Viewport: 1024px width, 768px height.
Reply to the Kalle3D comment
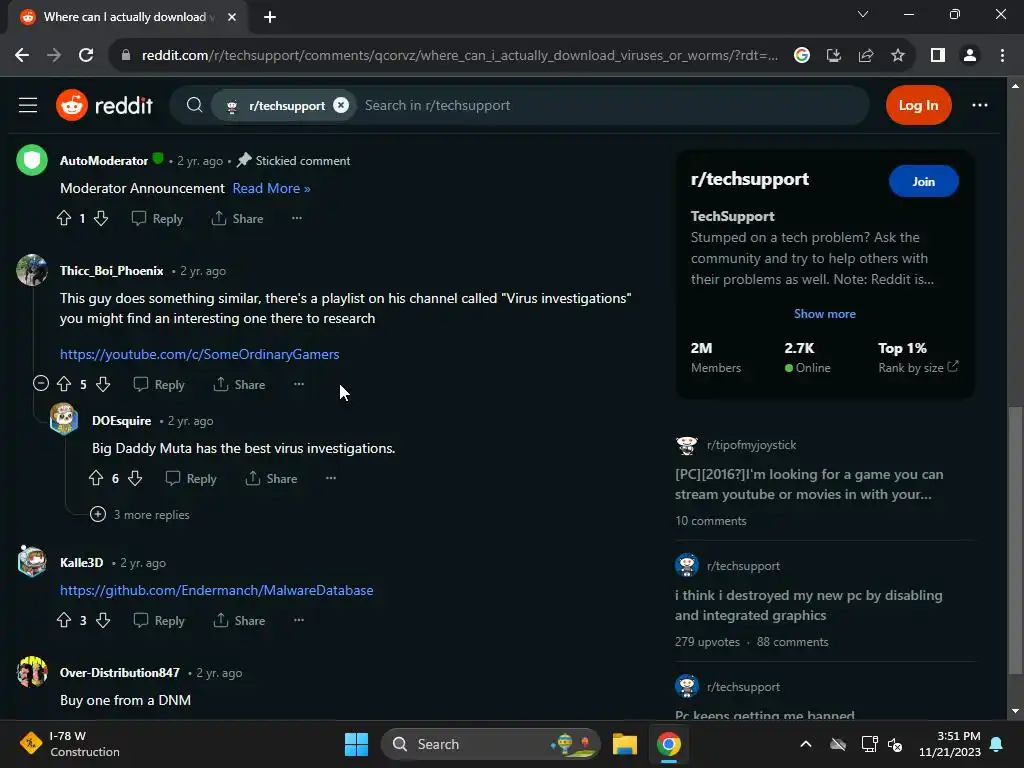159,620
